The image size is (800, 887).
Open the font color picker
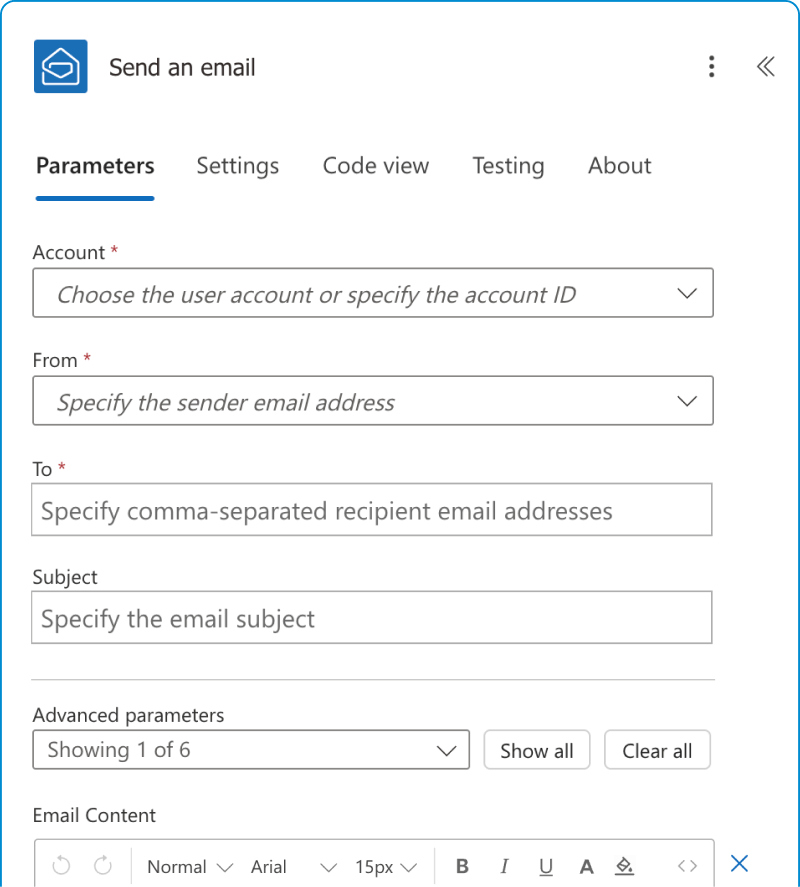click(587, 866)
